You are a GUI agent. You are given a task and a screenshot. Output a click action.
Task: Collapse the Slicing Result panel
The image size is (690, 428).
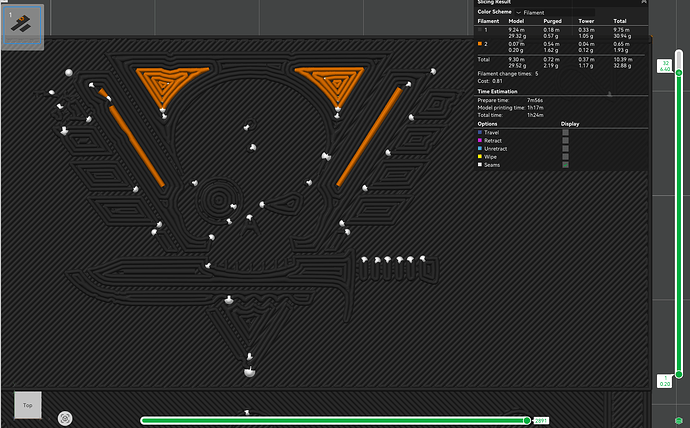coord(644,2)
